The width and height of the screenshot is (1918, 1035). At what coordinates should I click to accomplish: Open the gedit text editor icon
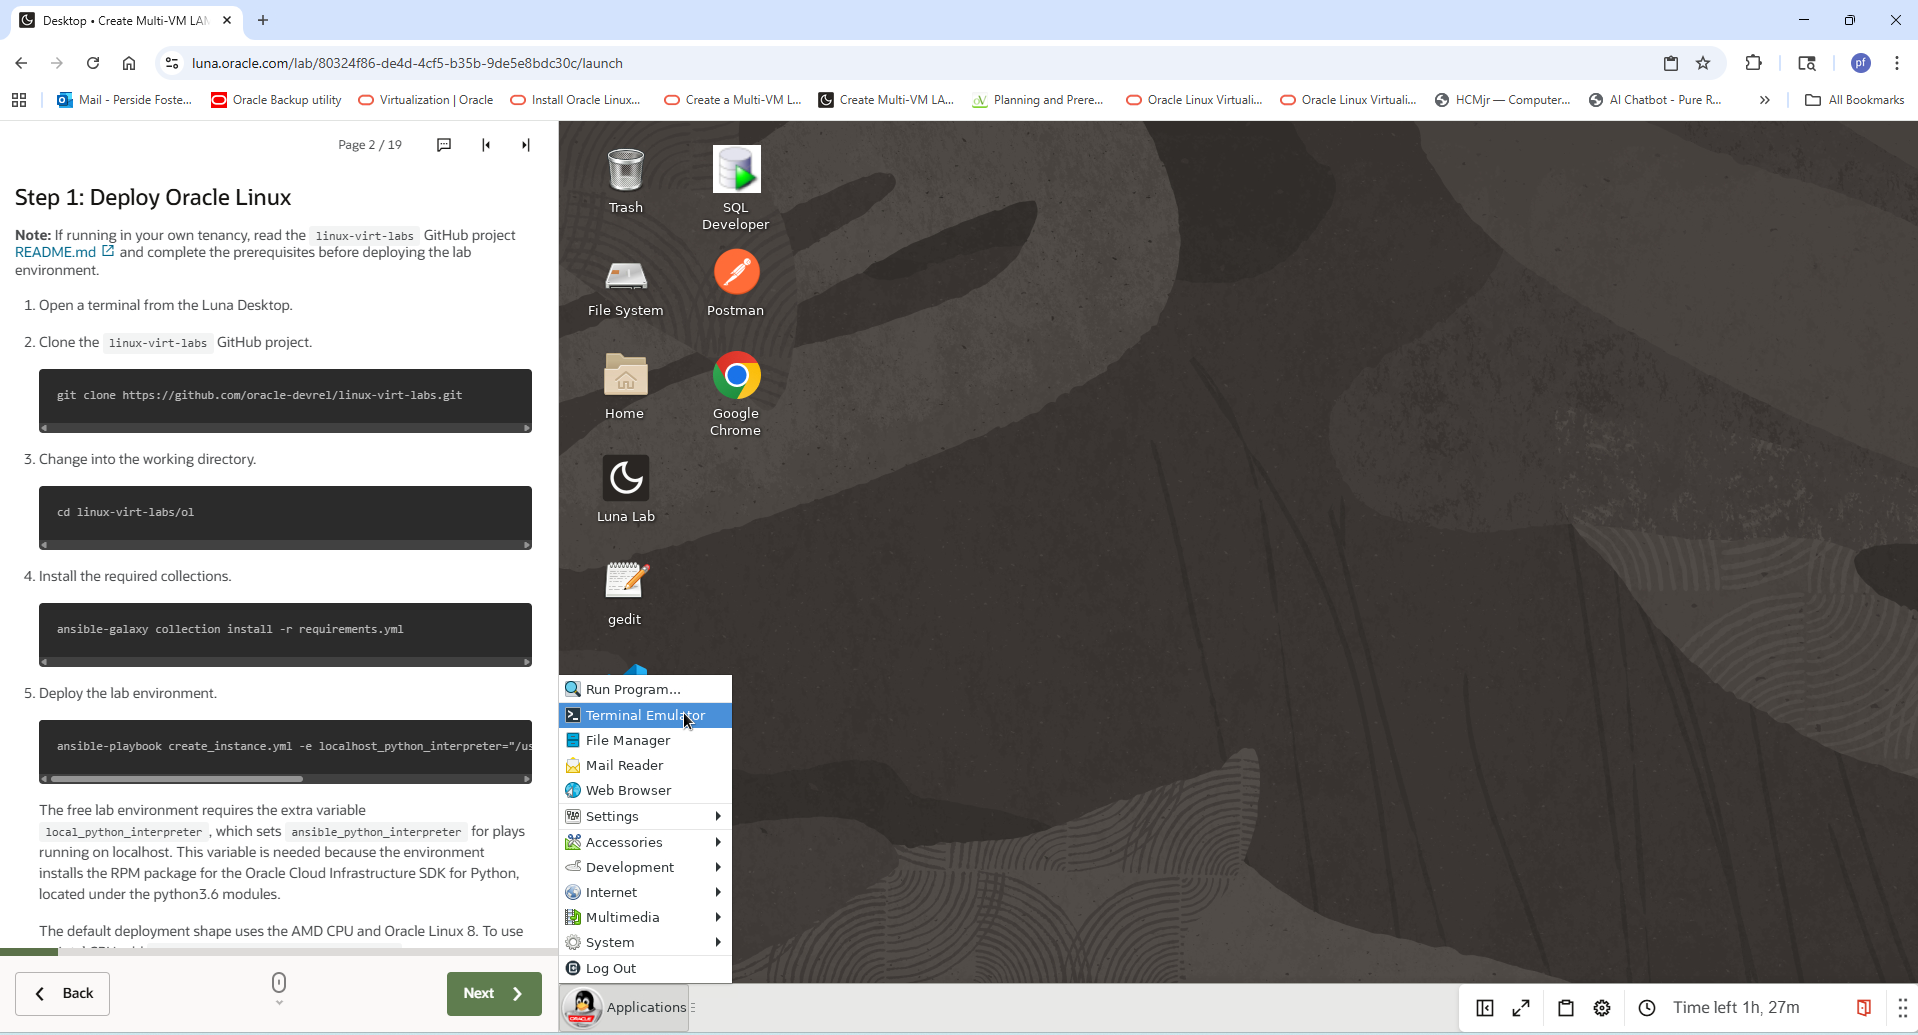click(626, 582)
